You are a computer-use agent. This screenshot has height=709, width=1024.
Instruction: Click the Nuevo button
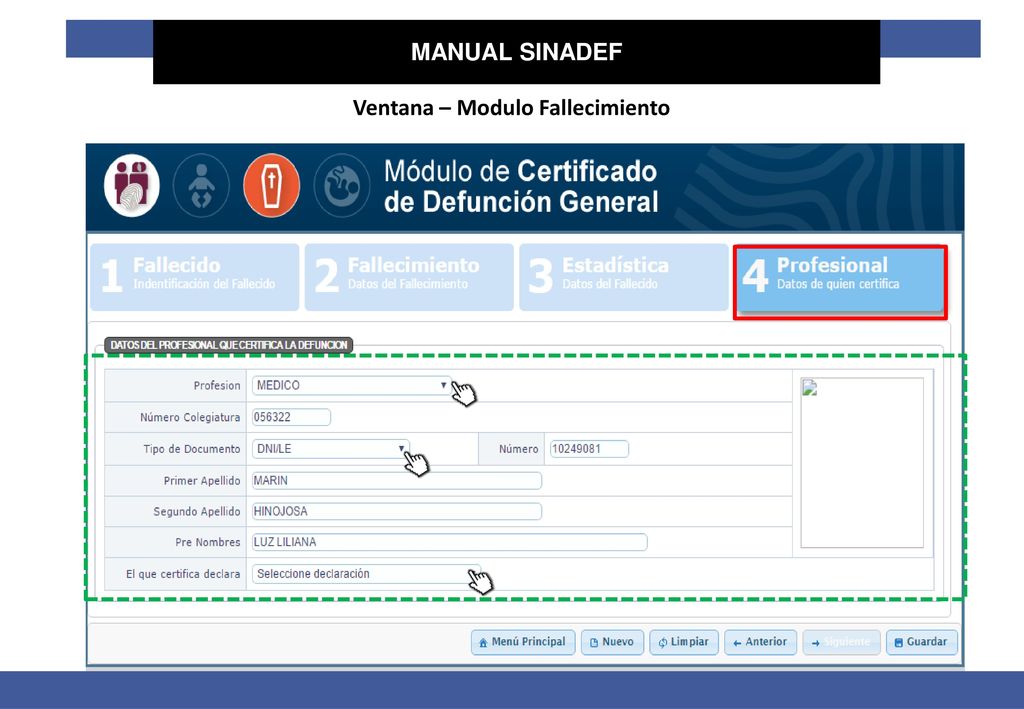pyautogui.click(x=612, y=642)
